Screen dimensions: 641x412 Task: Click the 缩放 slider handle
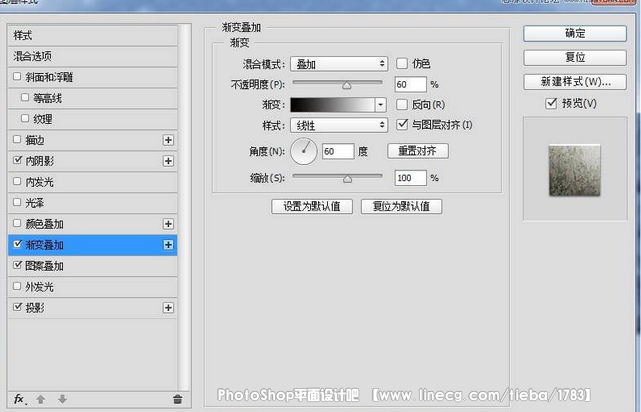tap(347, 179)
